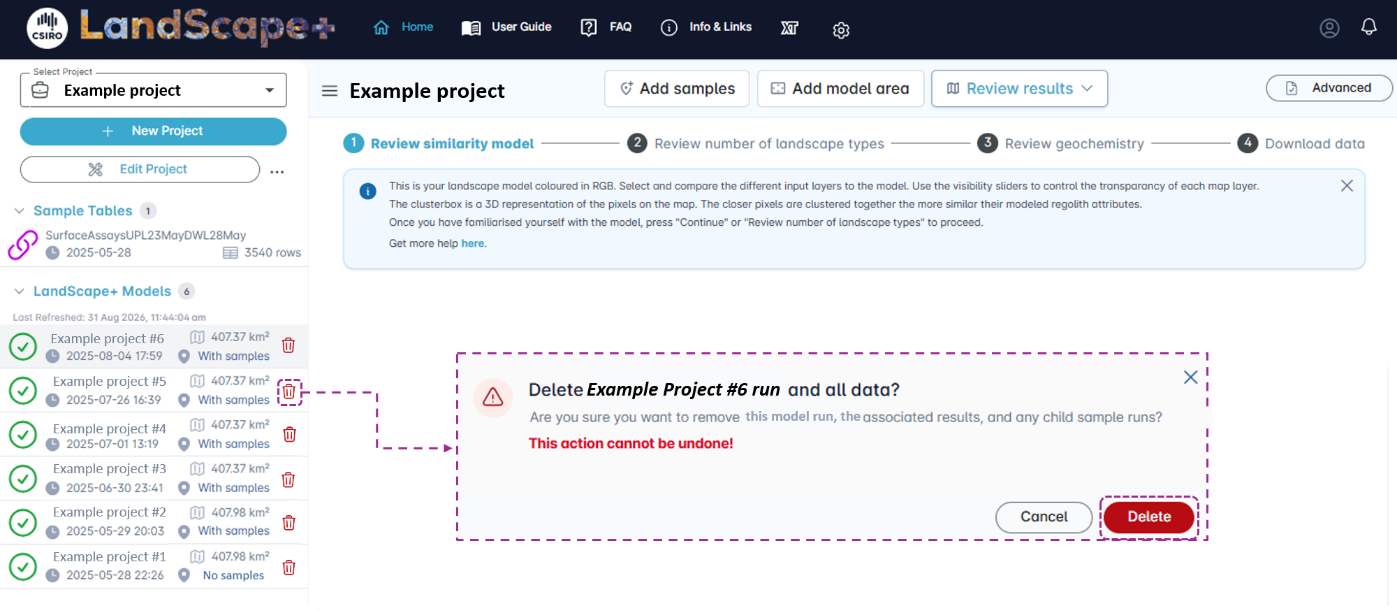
Task: Go to the User Guide menu item
Action: pyautogui.click(x=506, y=27)
